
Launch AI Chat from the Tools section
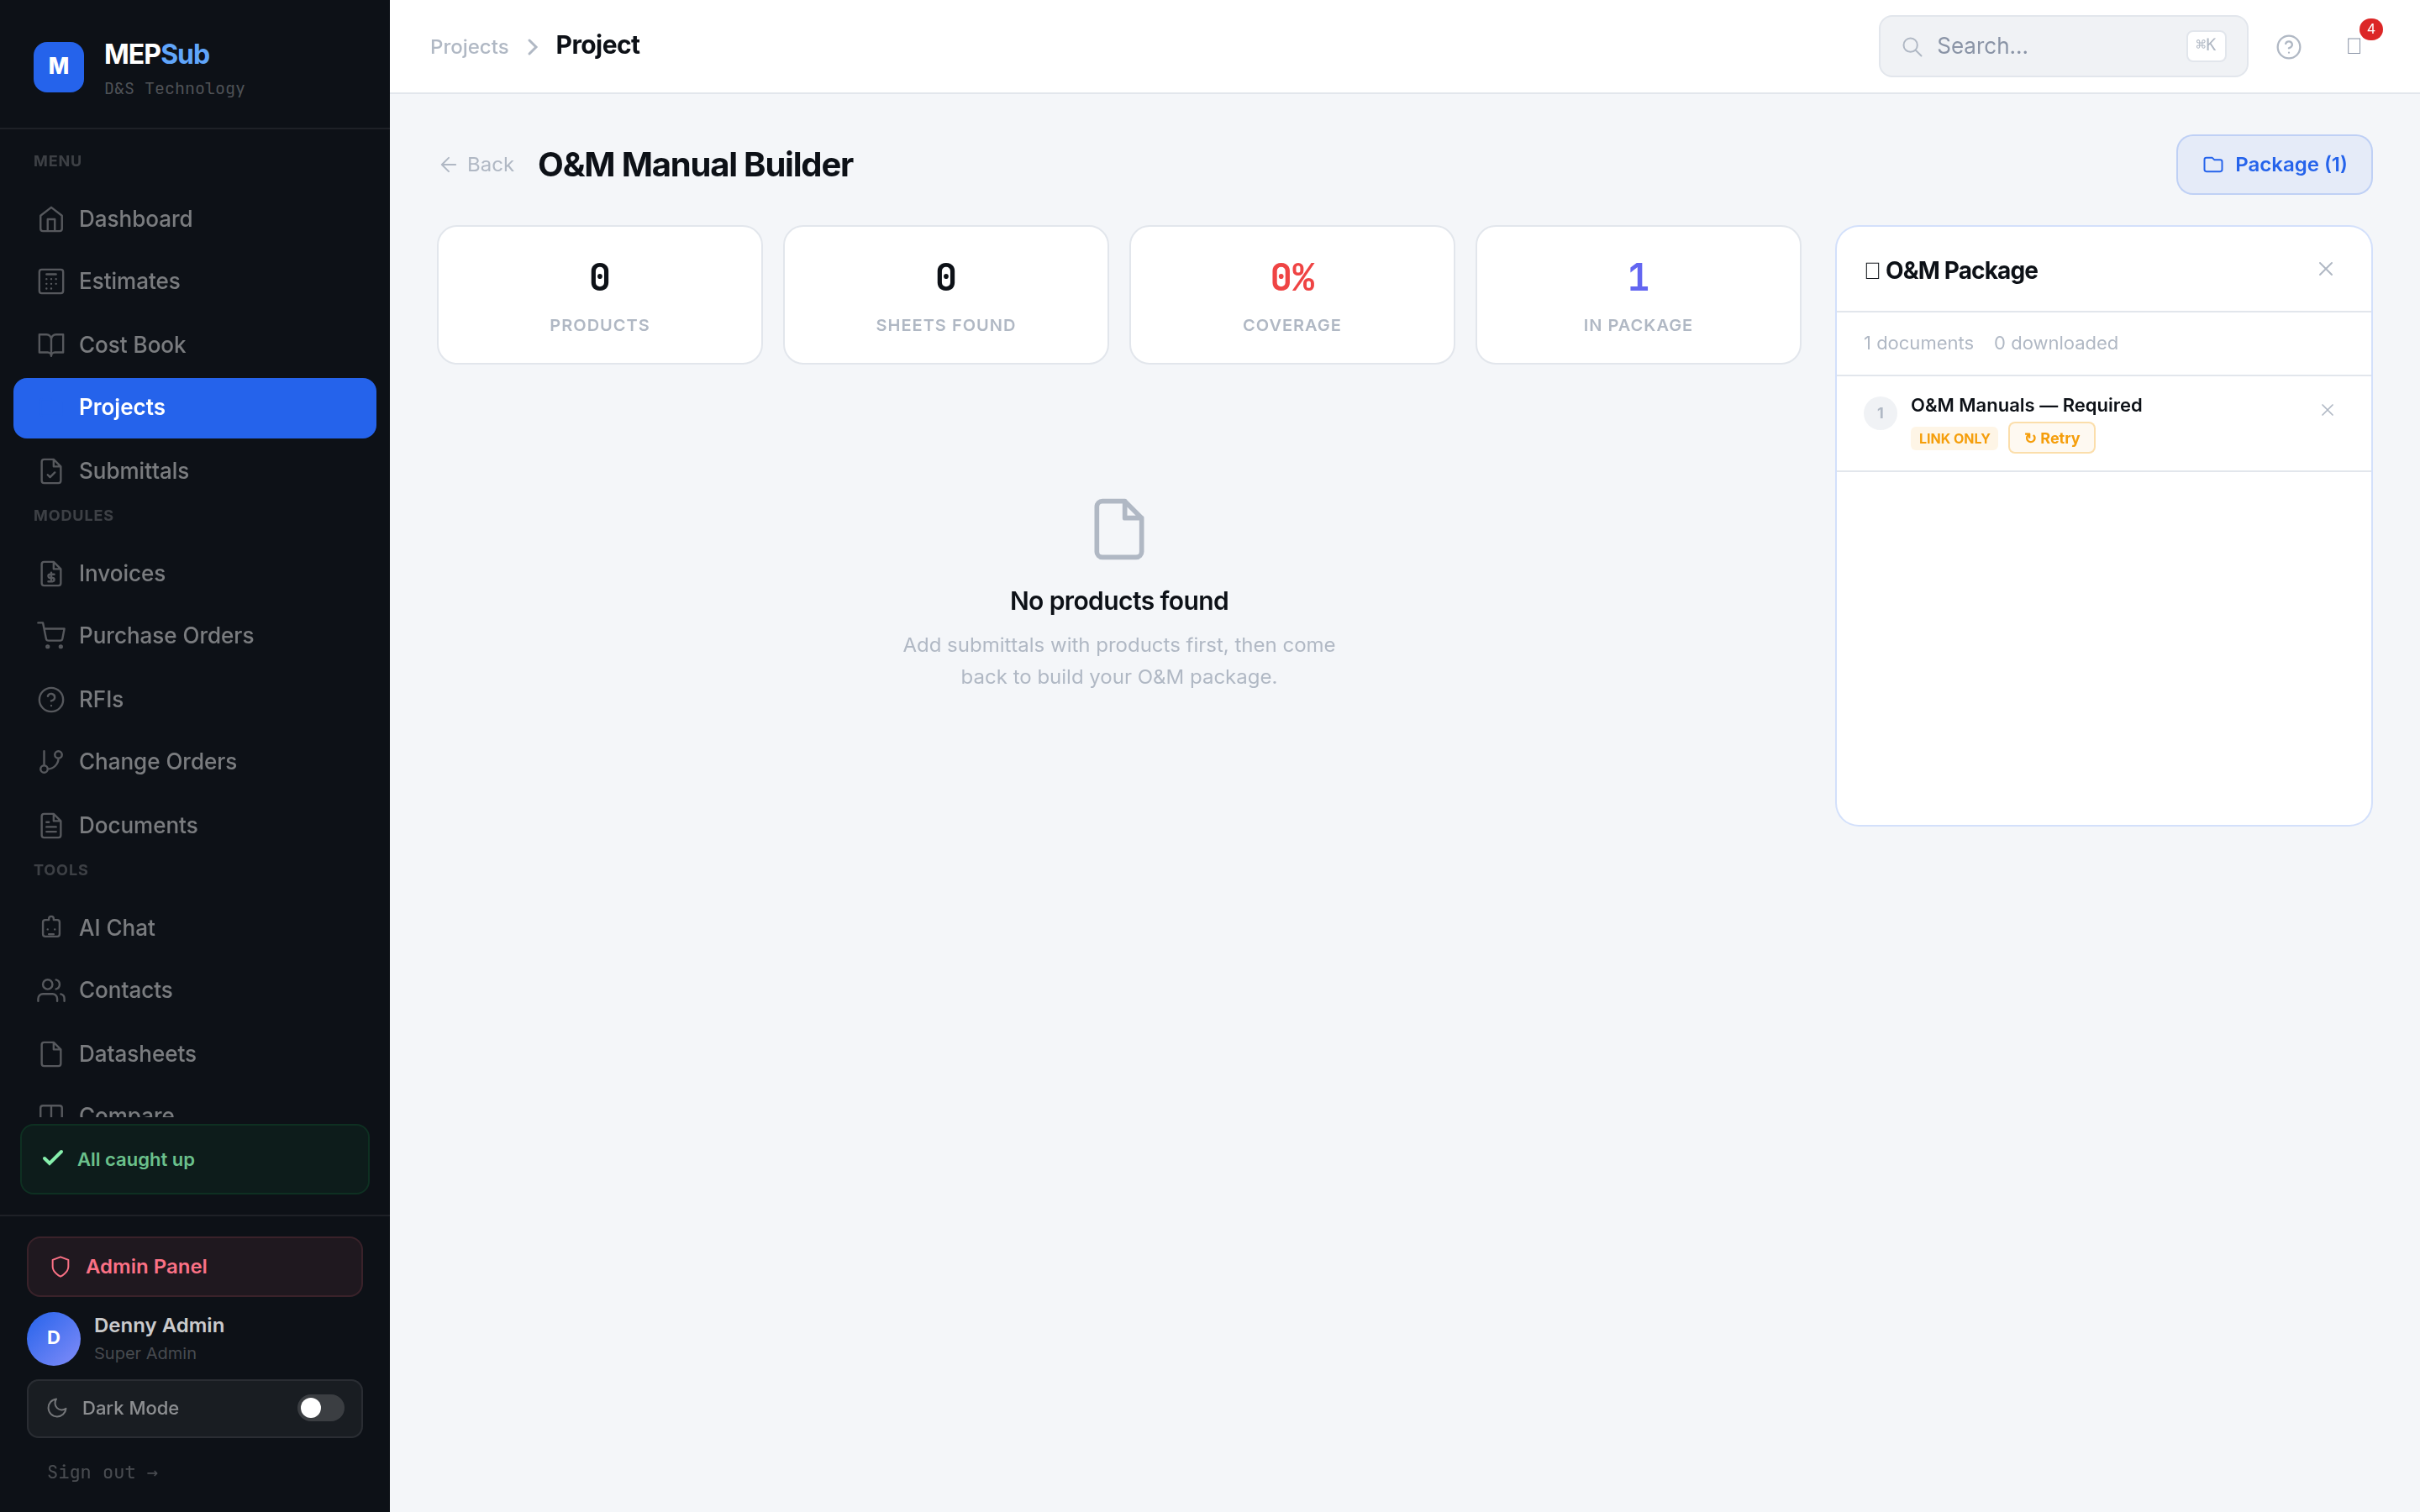click(115, 927)
